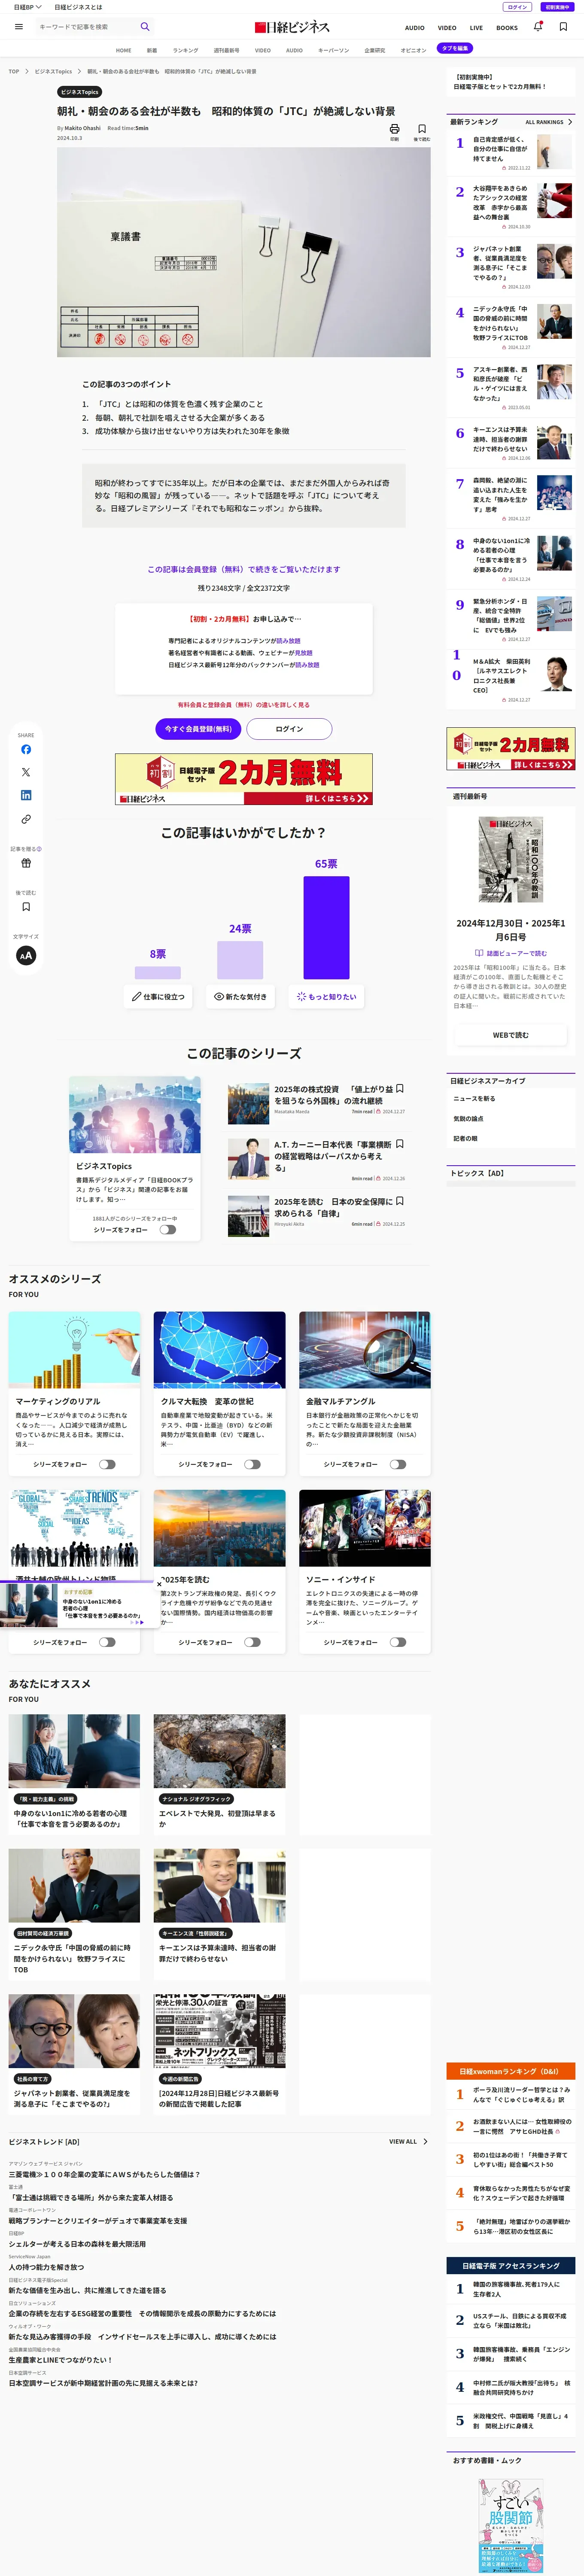Click the WEBで読む button
This screenshot has height=2576, width=584.
point(510,1035)
